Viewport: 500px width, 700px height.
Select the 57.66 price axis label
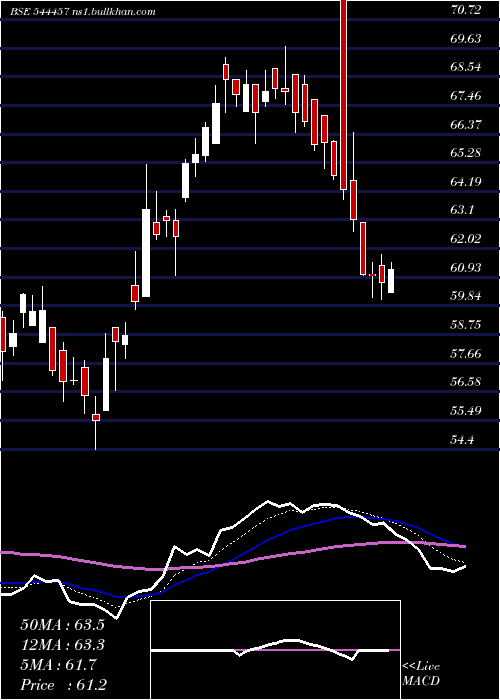click(x=465, y=354)
